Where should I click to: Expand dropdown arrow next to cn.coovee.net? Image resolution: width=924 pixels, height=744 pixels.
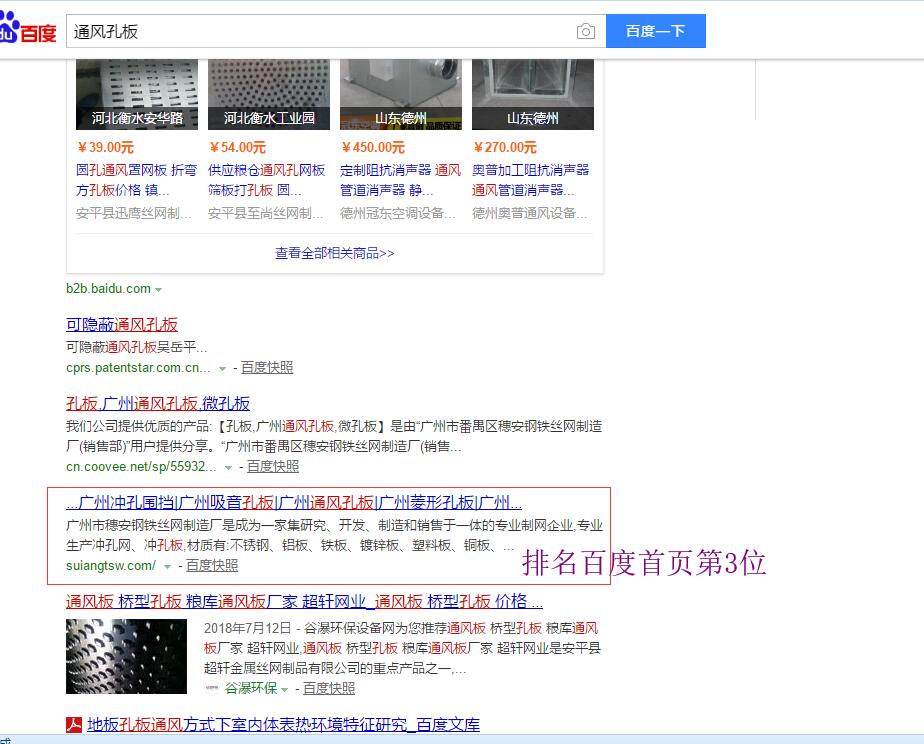[x=228, y=468]
